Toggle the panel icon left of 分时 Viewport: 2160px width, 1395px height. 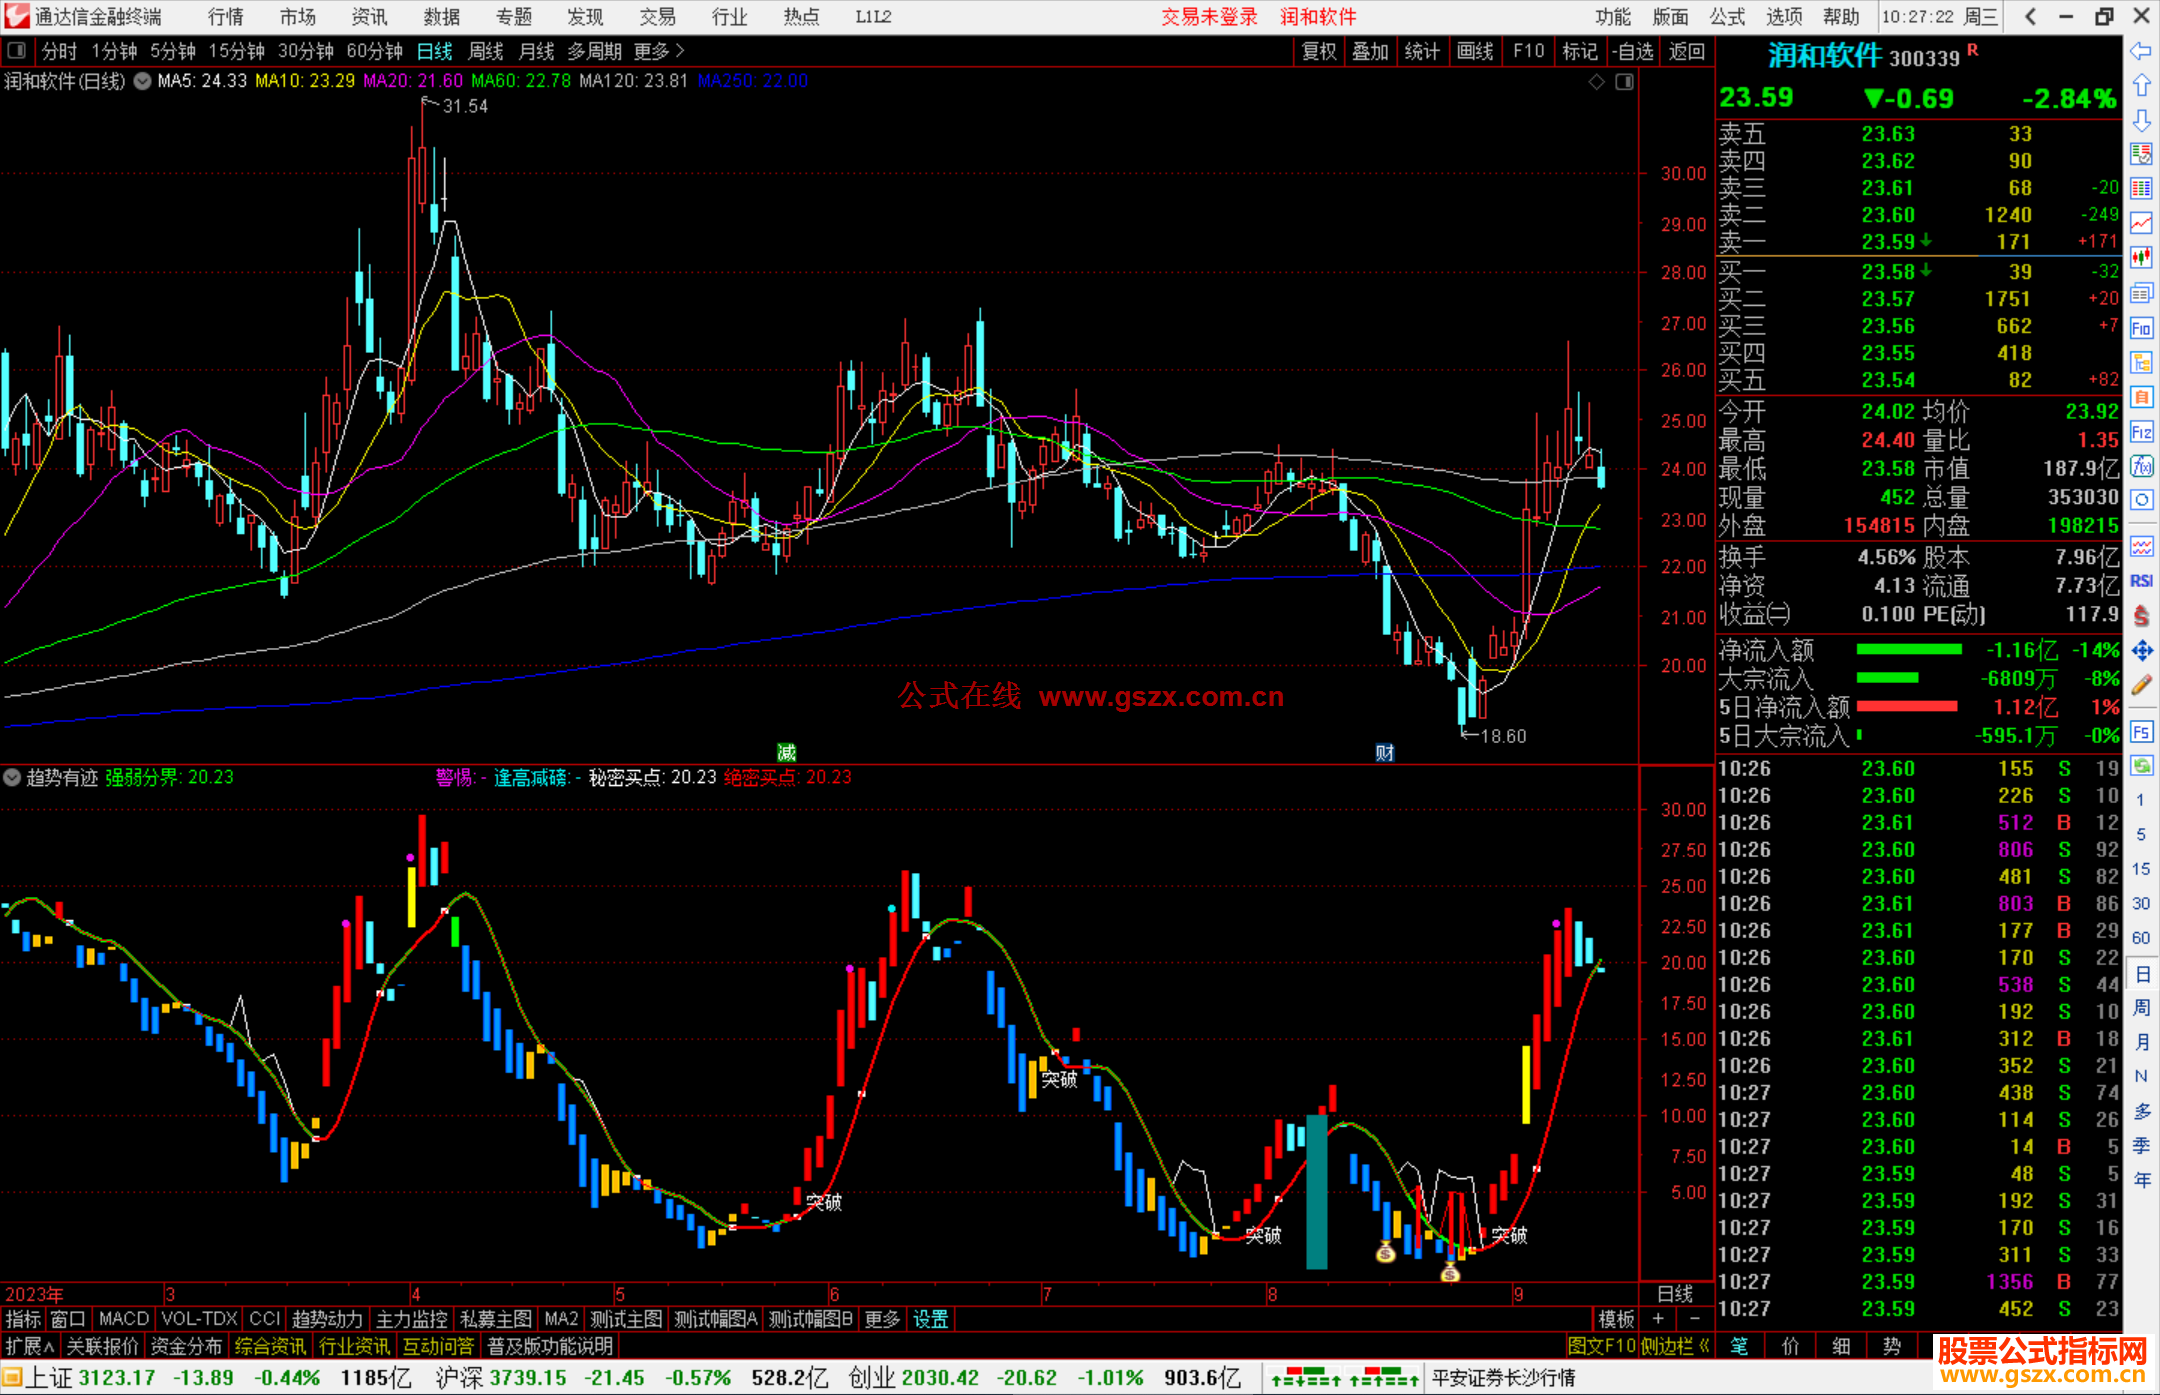[x=17, y=51]
